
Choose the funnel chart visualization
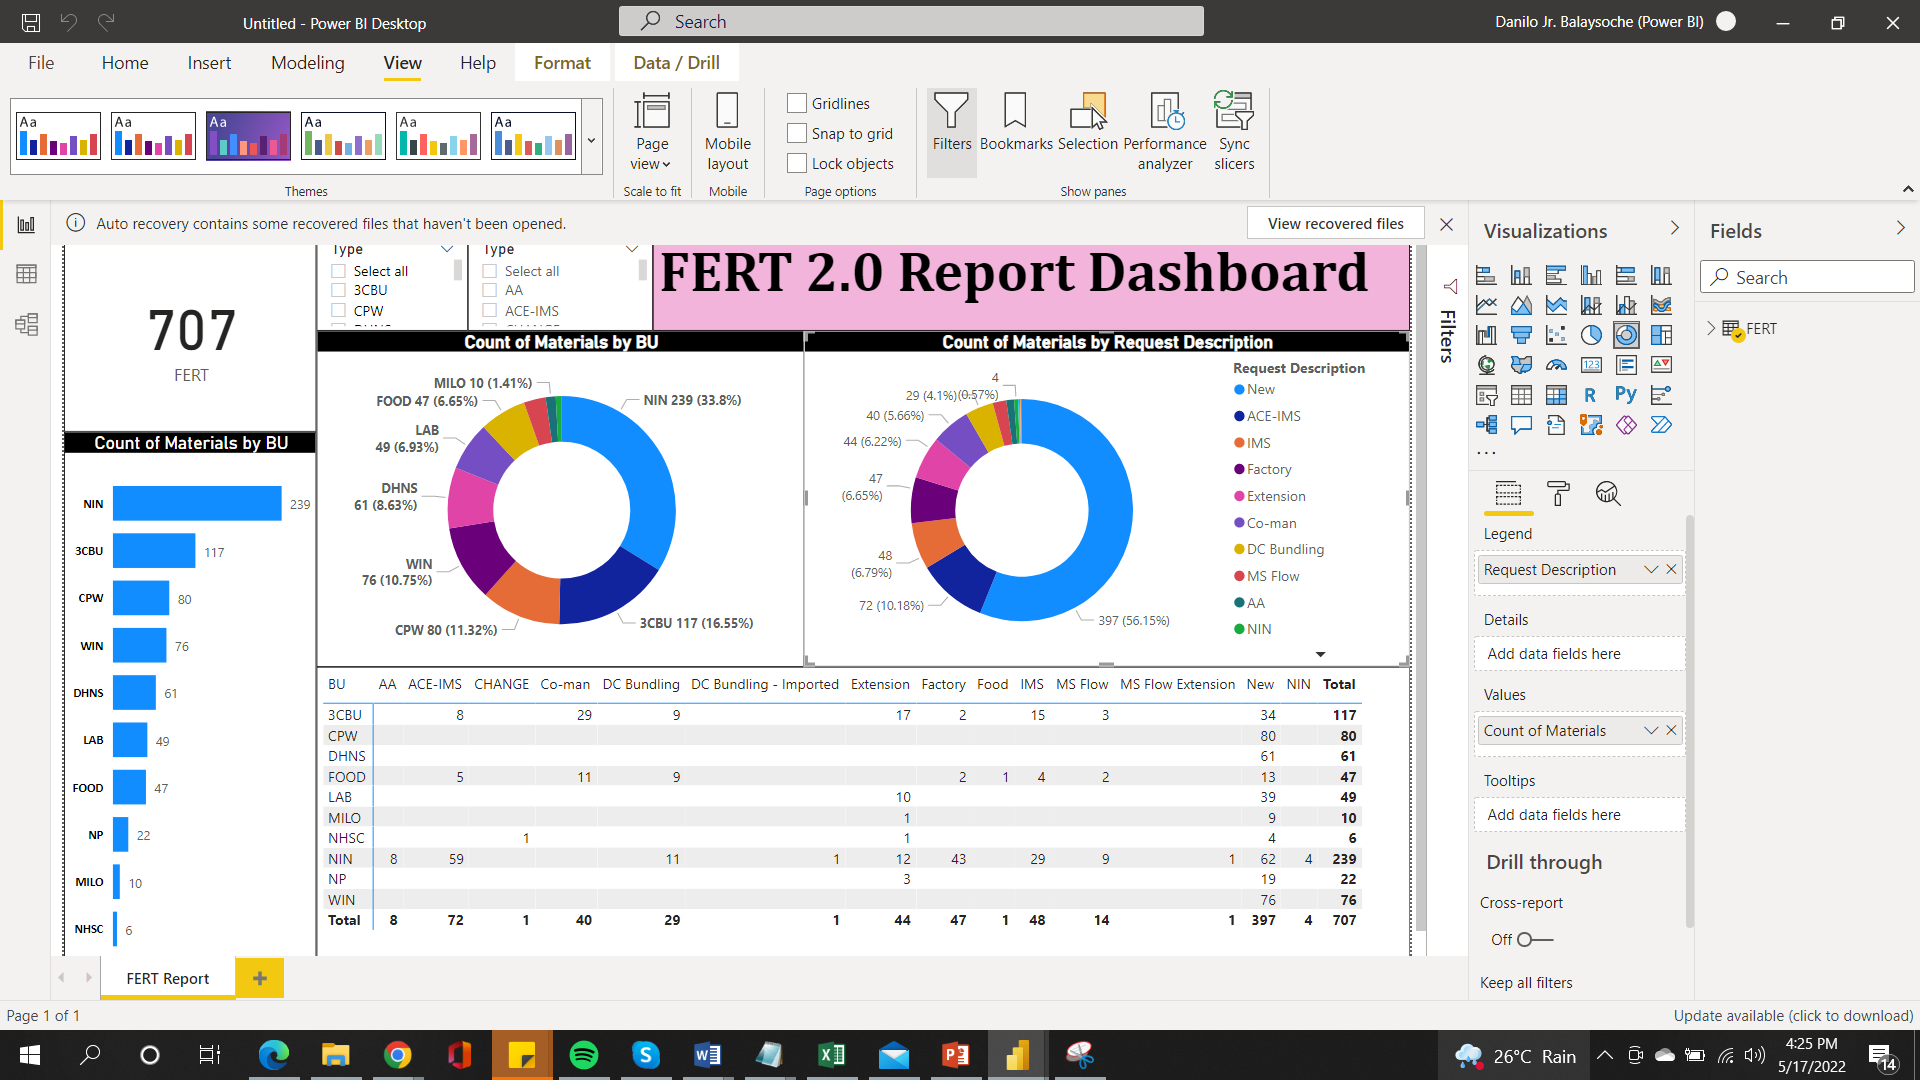(x=1521, y=335)
